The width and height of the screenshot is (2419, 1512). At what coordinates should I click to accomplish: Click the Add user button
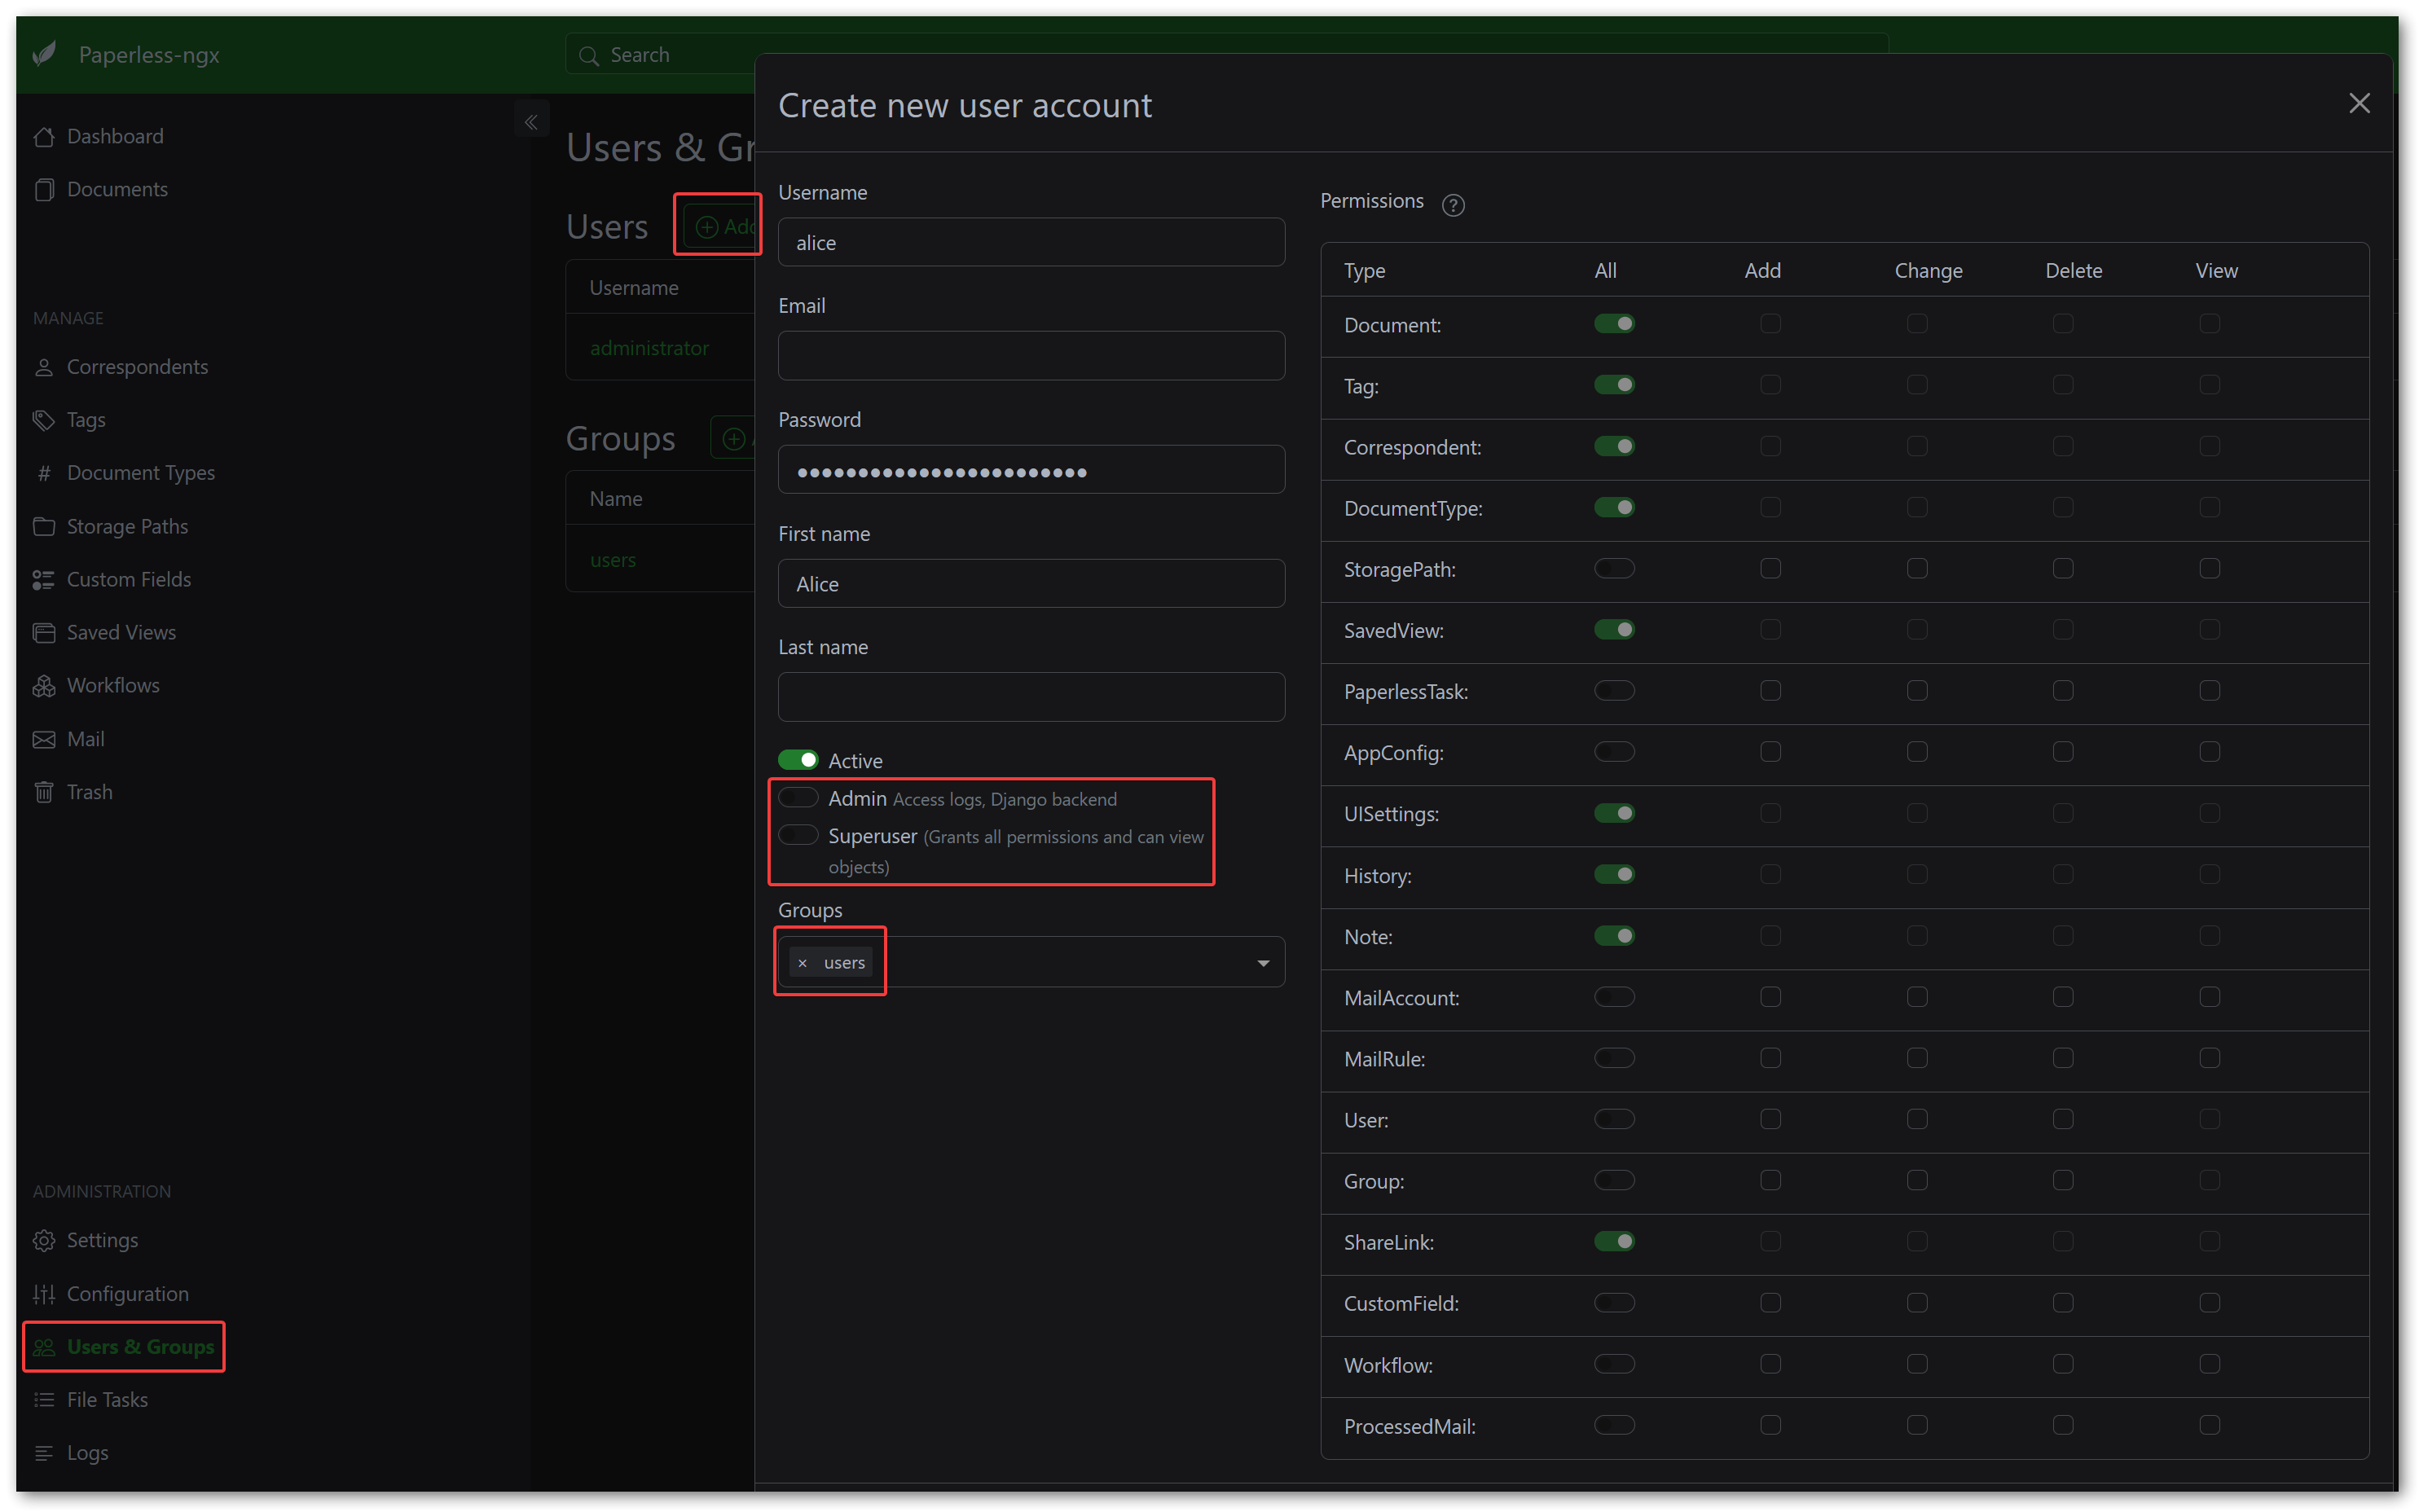point(718,224)
